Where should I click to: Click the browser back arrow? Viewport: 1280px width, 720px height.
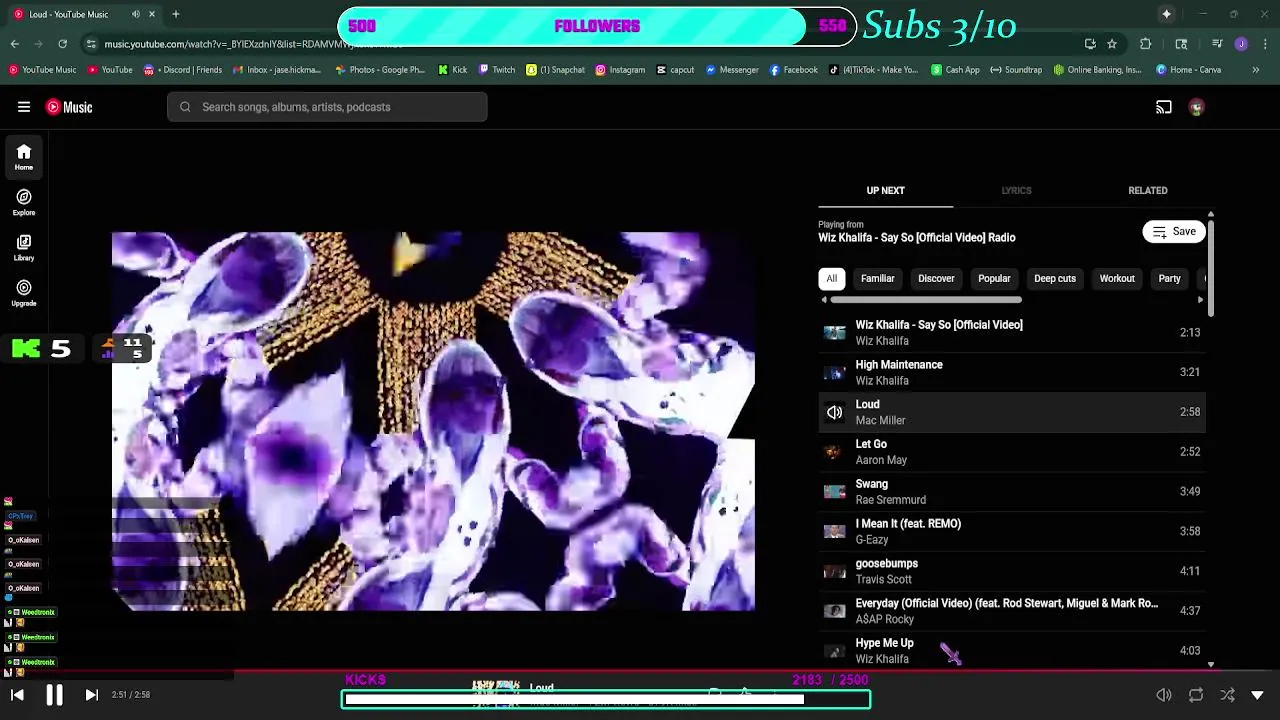coord(14,44)
